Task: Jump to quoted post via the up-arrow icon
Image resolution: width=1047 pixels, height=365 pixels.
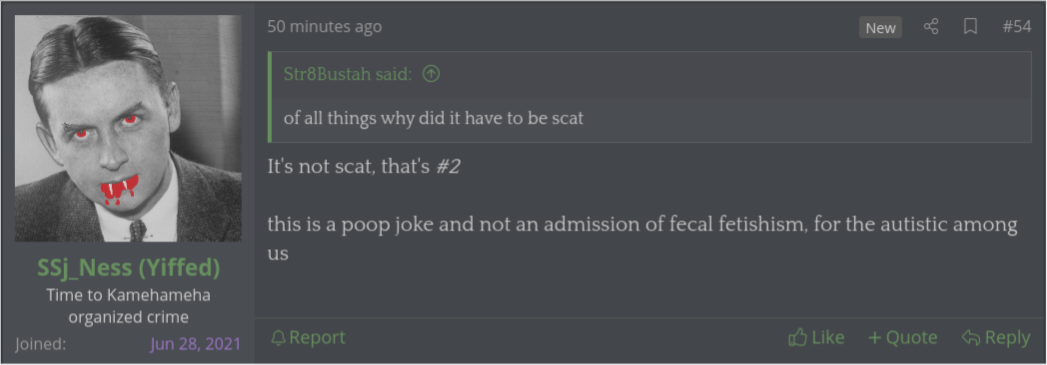Action: pos(431,74)
